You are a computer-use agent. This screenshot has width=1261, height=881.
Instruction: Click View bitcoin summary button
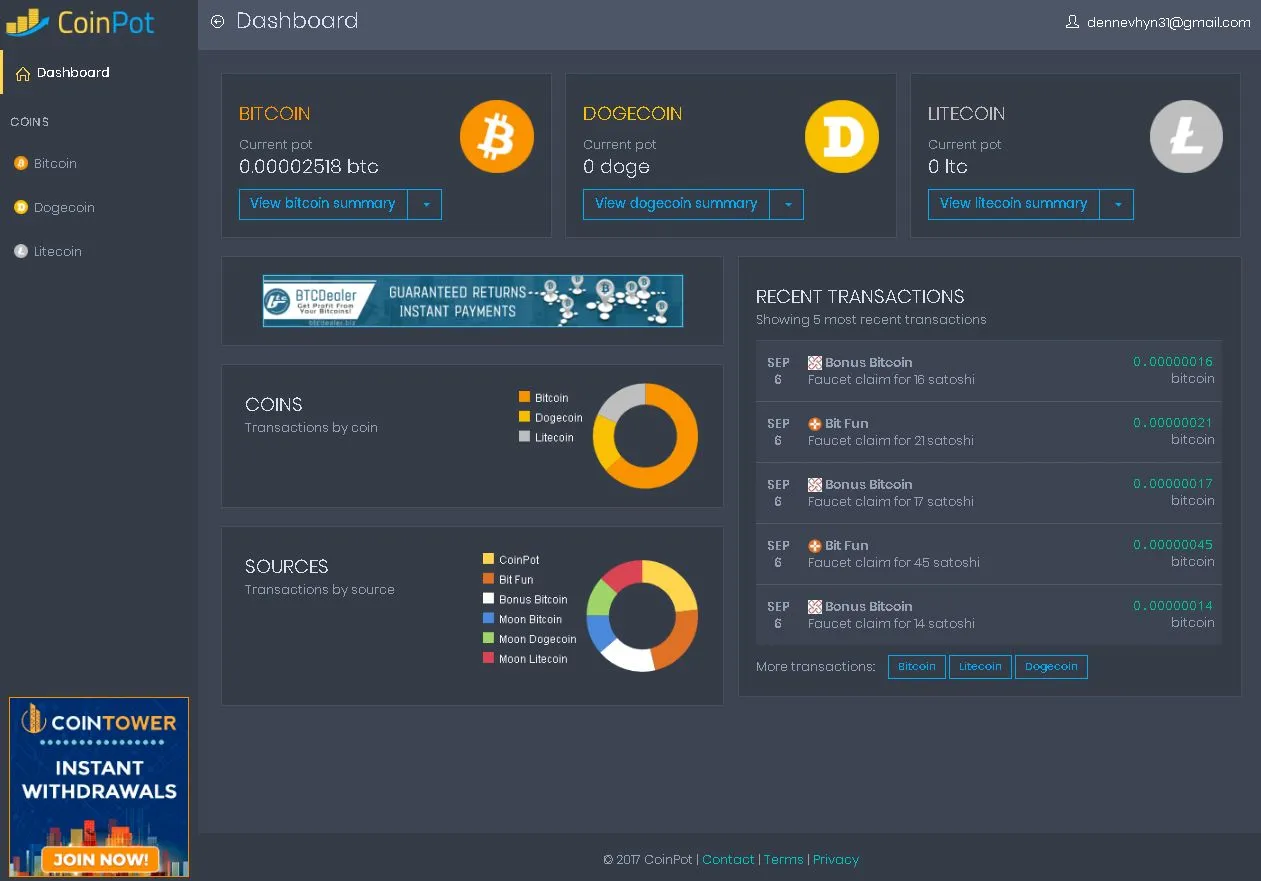tap(323, 204)
